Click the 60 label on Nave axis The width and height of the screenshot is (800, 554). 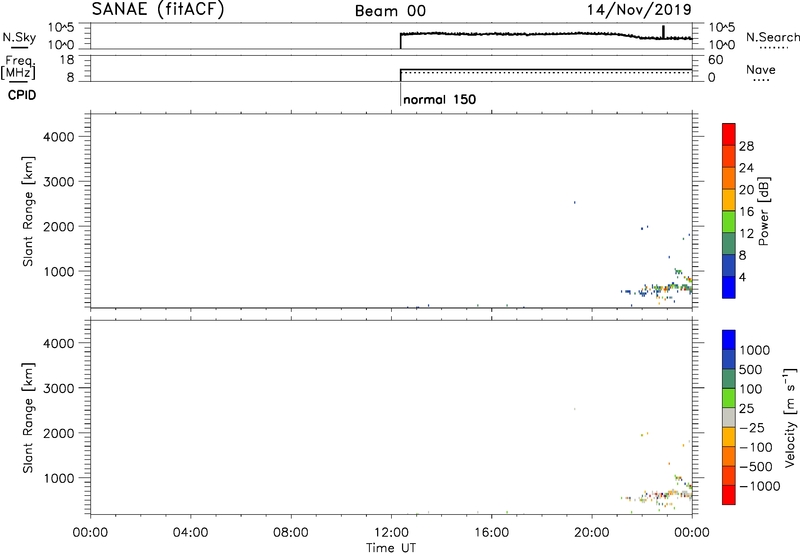click(715, 60)
